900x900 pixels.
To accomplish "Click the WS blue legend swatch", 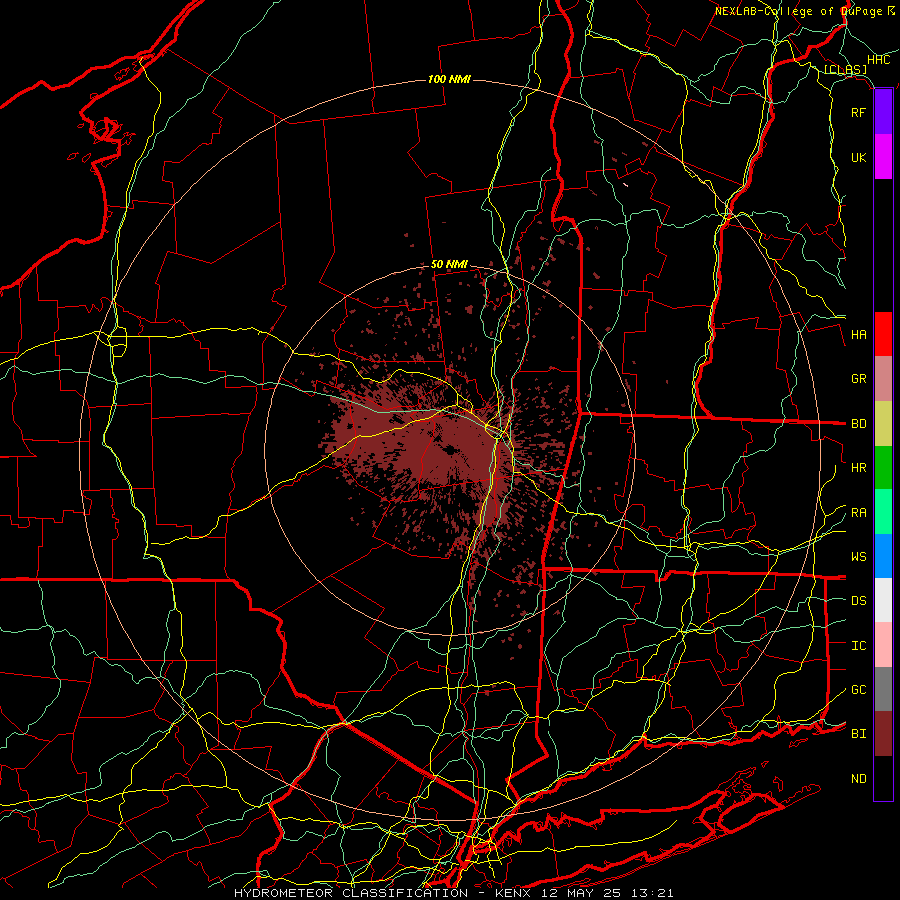I will pyautogui.click(x=883, y=556).
